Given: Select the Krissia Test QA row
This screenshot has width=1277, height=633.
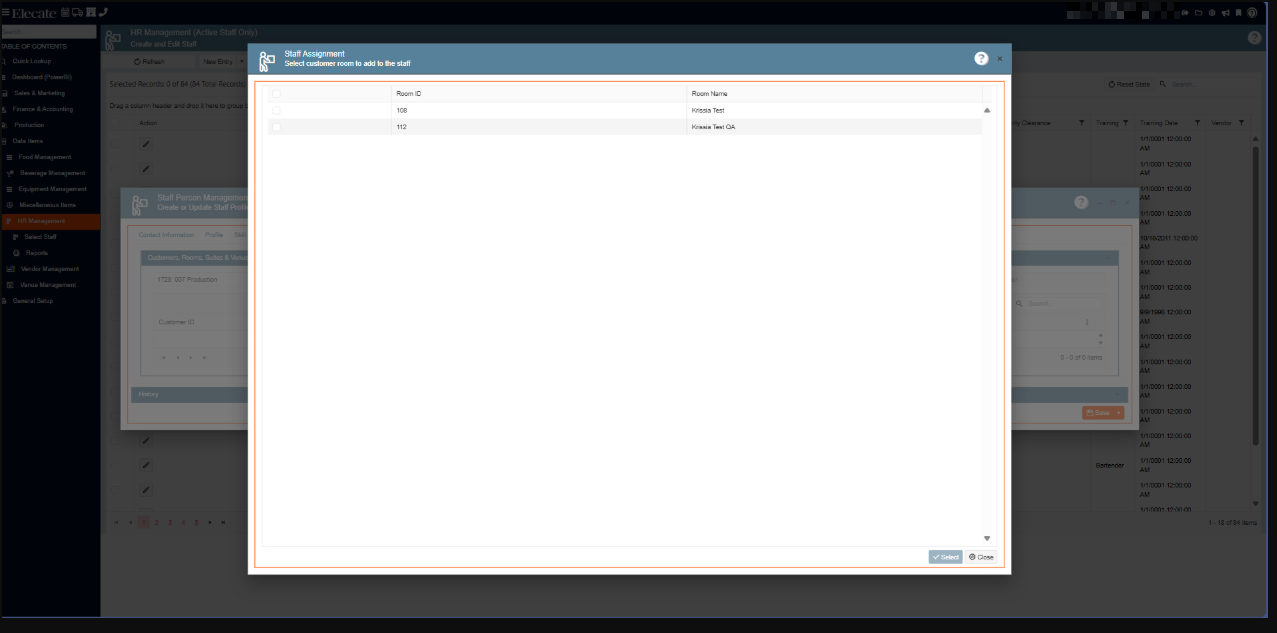Looking at the screenshot, I should point(713,127).
